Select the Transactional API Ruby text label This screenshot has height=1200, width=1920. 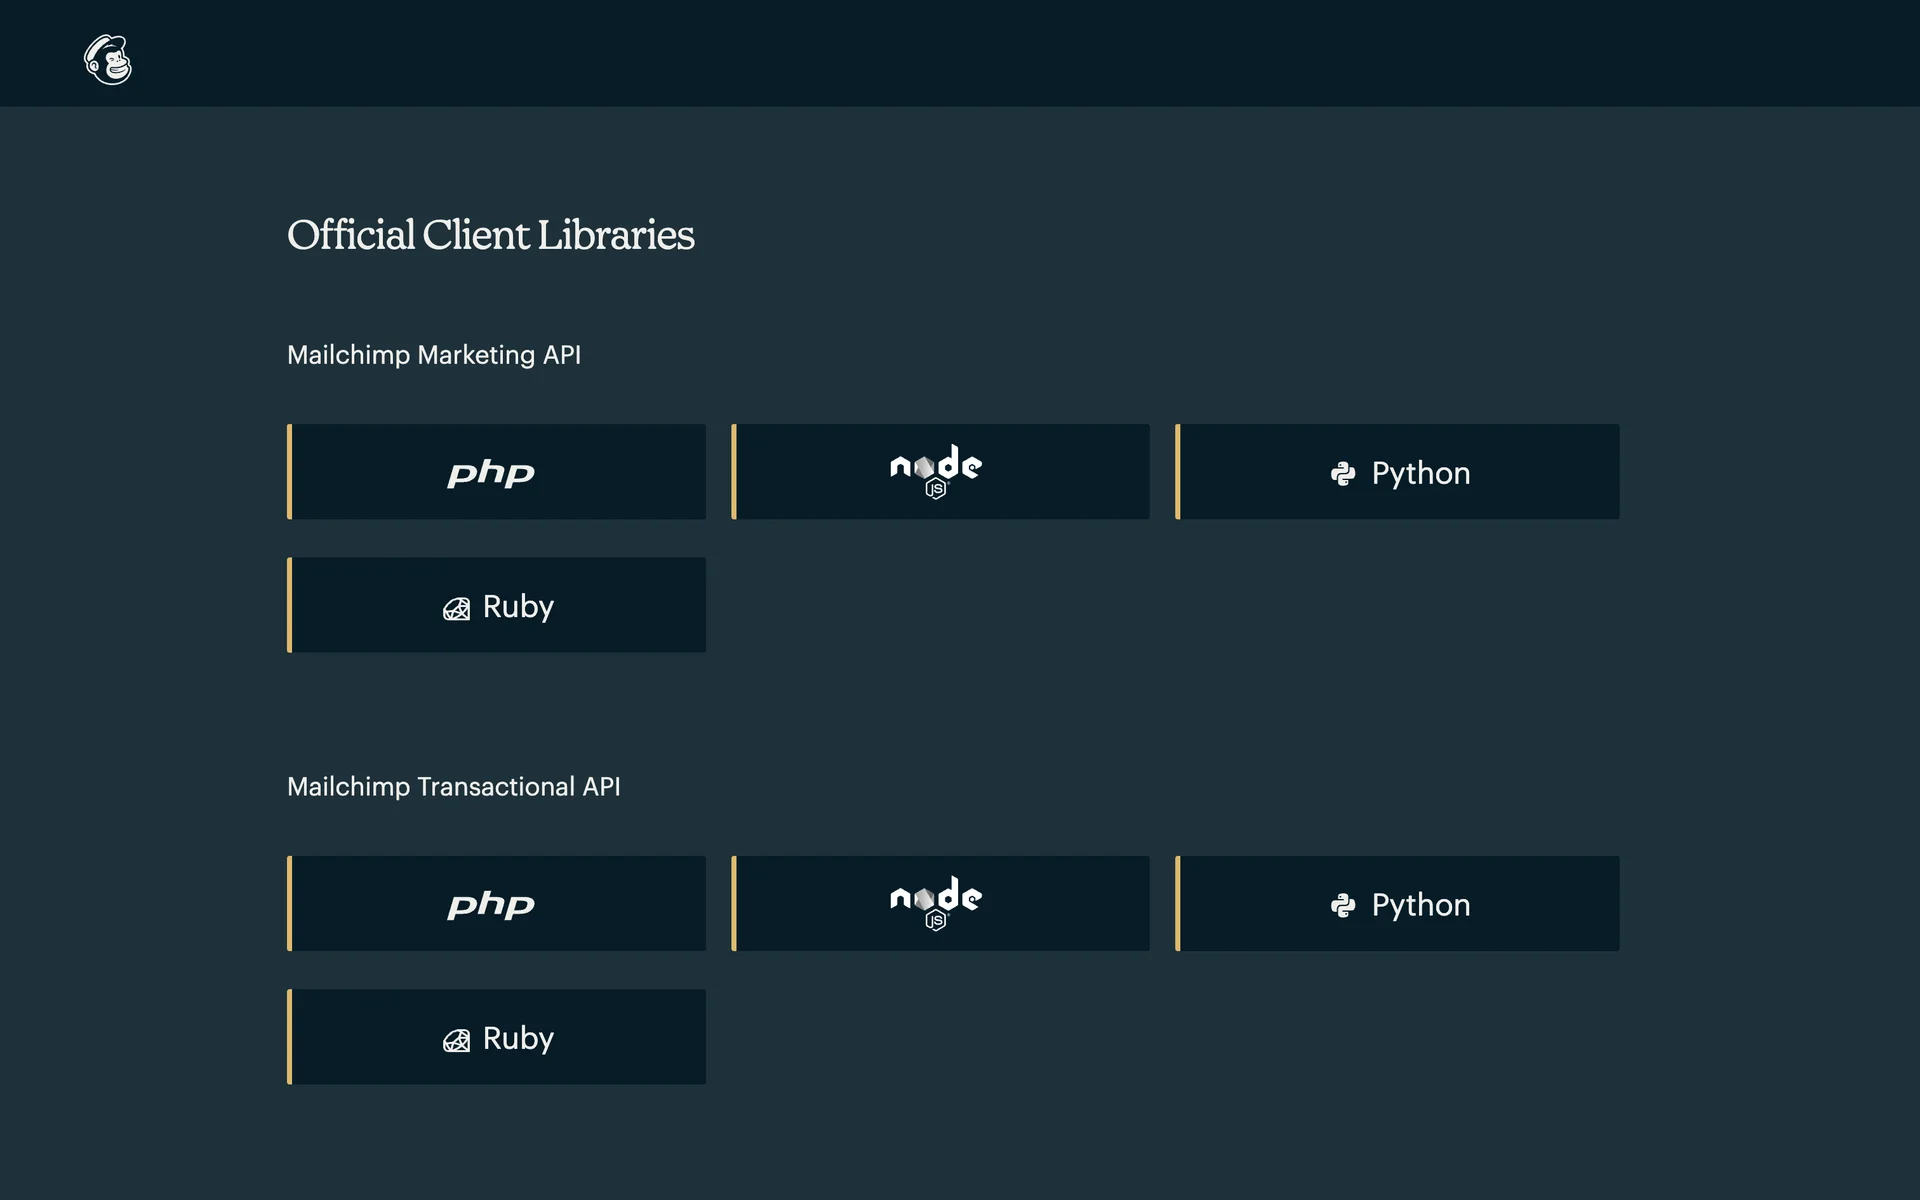(x=518, y=1038)
